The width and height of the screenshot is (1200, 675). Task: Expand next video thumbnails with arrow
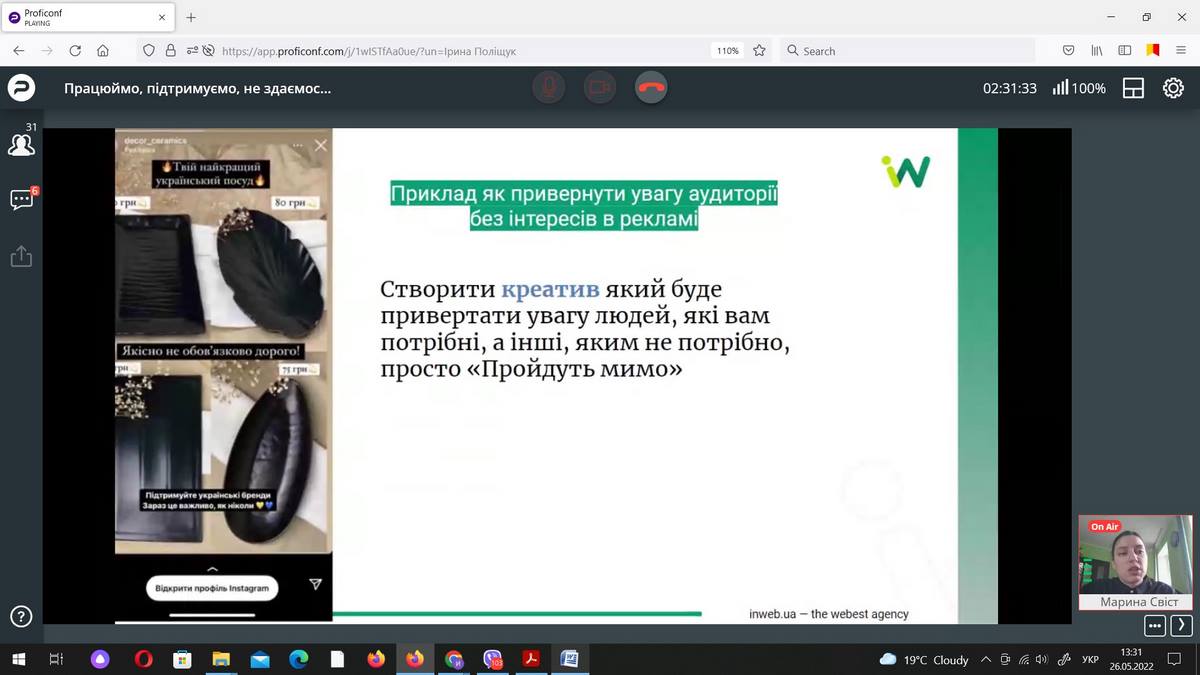1181,626
